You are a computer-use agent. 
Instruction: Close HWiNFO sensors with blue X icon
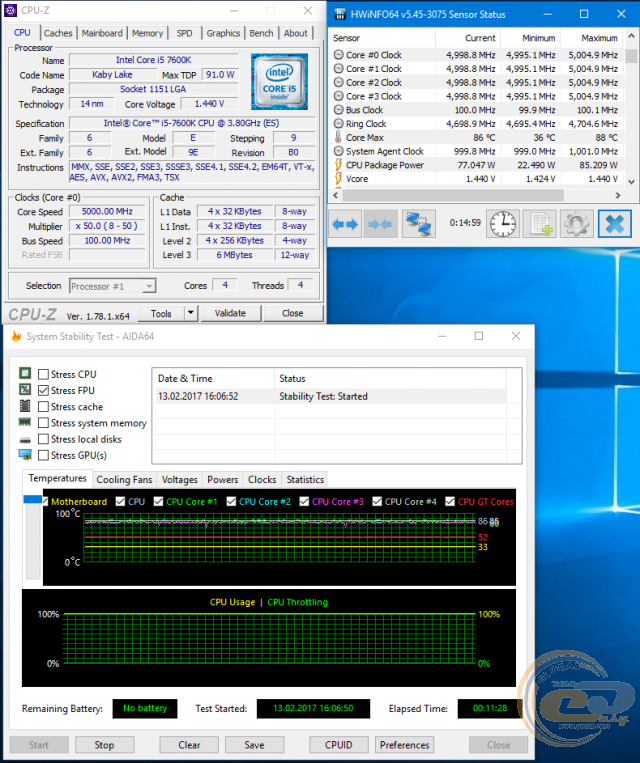pyautogui.click(x=614, y=224)
